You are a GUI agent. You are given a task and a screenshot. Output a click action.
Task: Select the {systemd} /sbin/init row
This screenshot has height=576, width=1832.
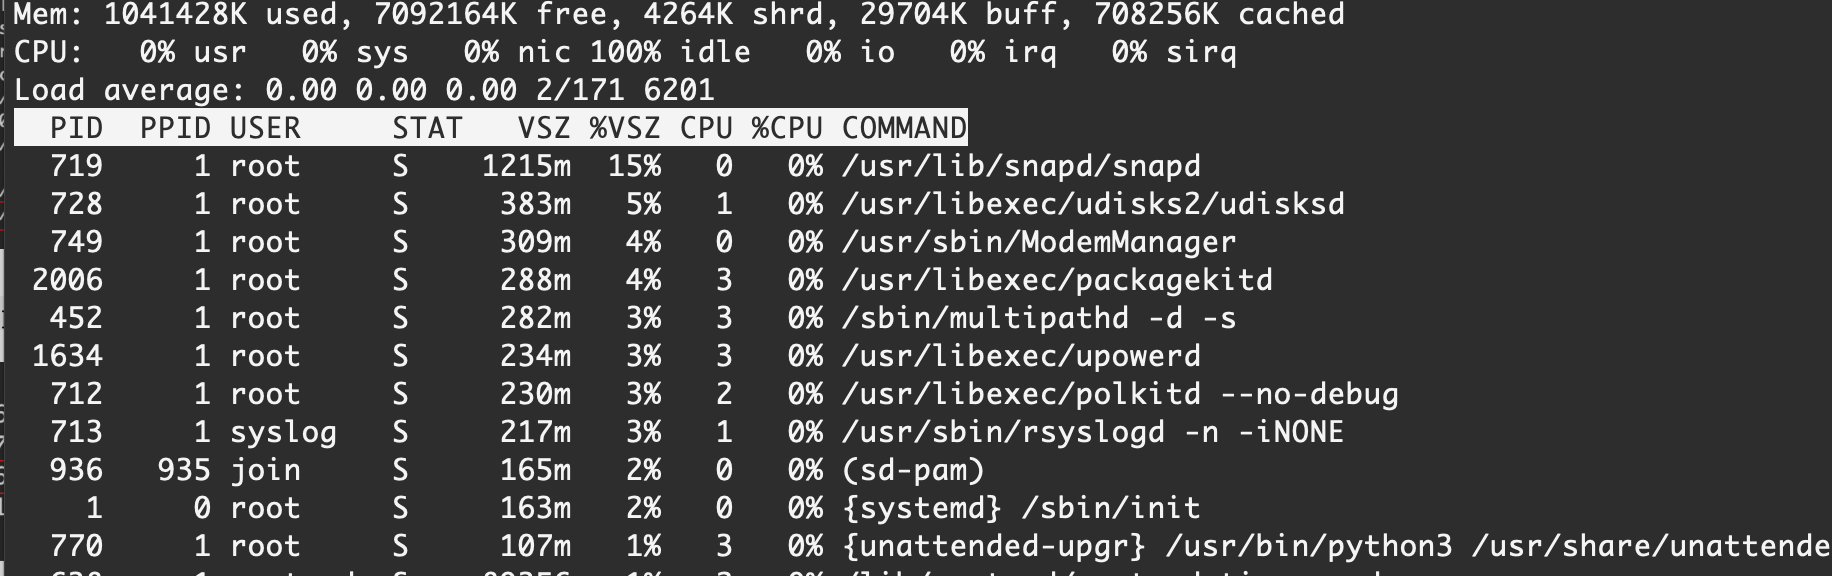click(1020, 508)
